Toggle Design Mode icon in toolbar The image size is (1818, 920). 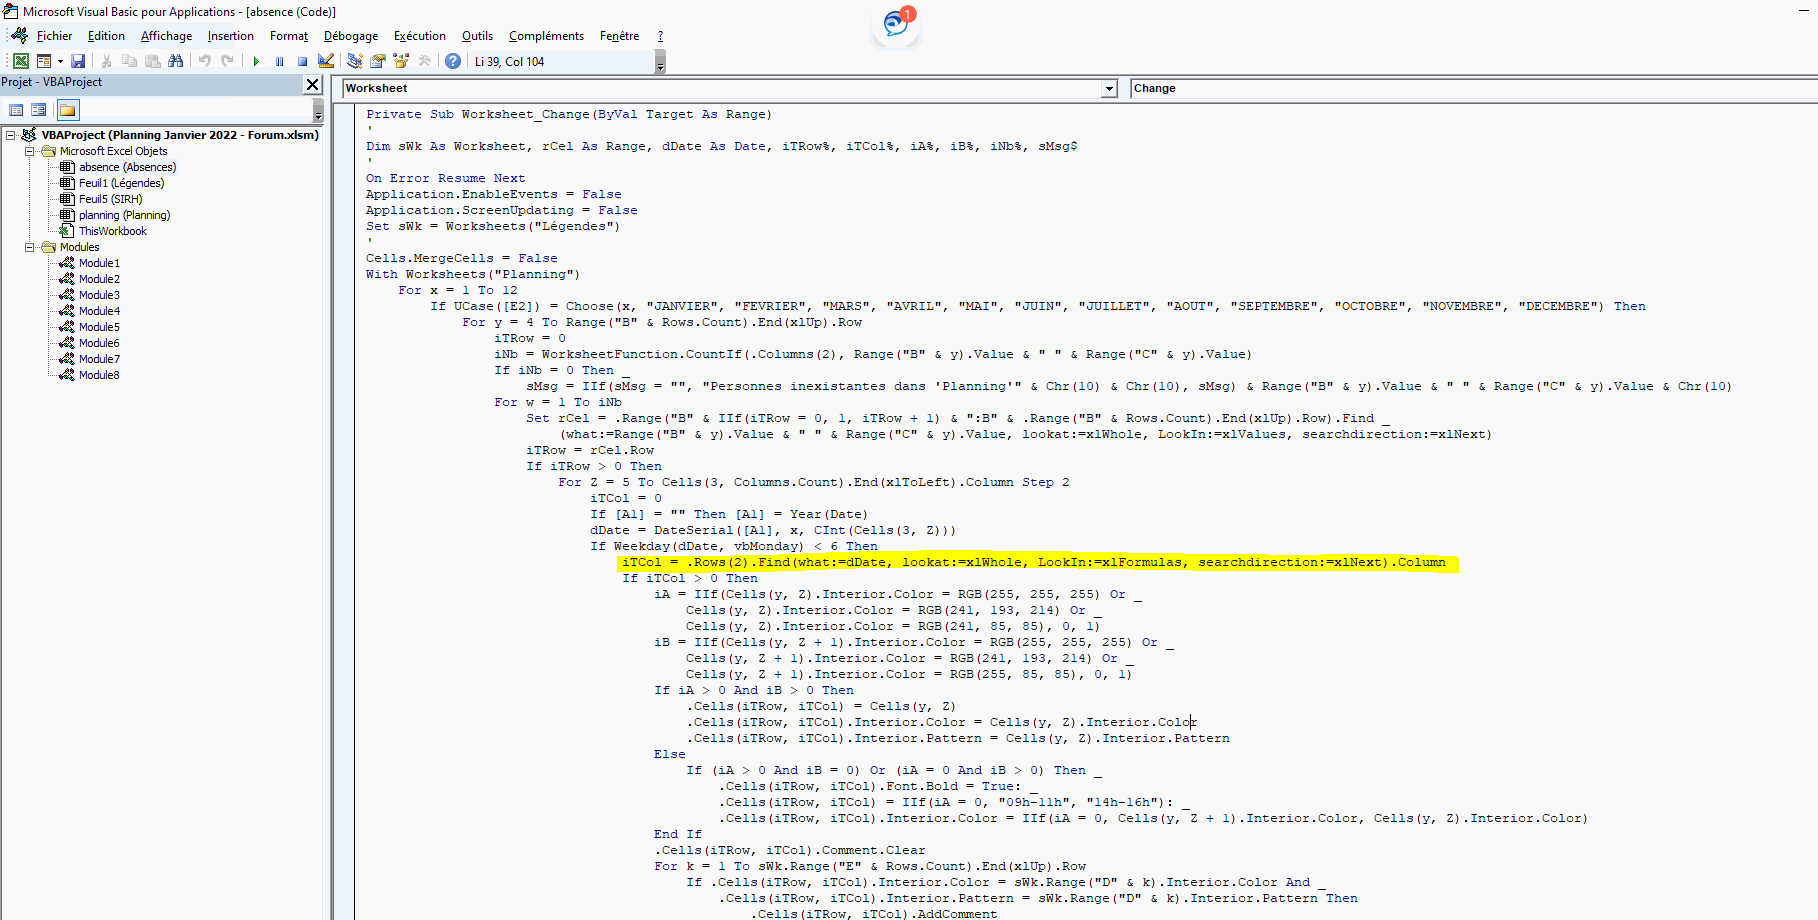pyautogui.click(x=326, y=61)
